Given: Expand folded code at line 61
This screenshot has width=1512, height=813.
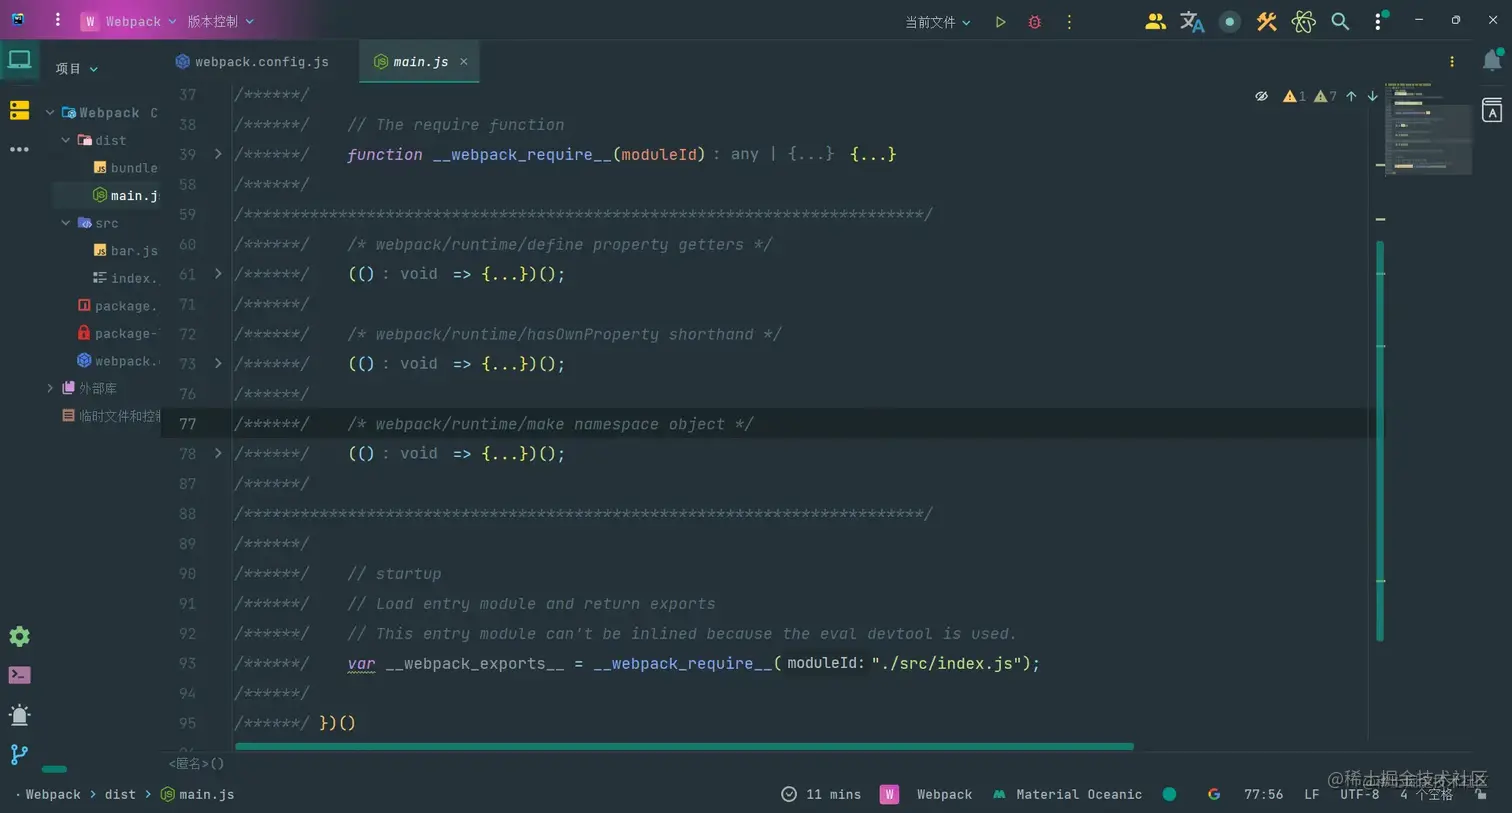Looking at the screenshot, I should (218, 273).
